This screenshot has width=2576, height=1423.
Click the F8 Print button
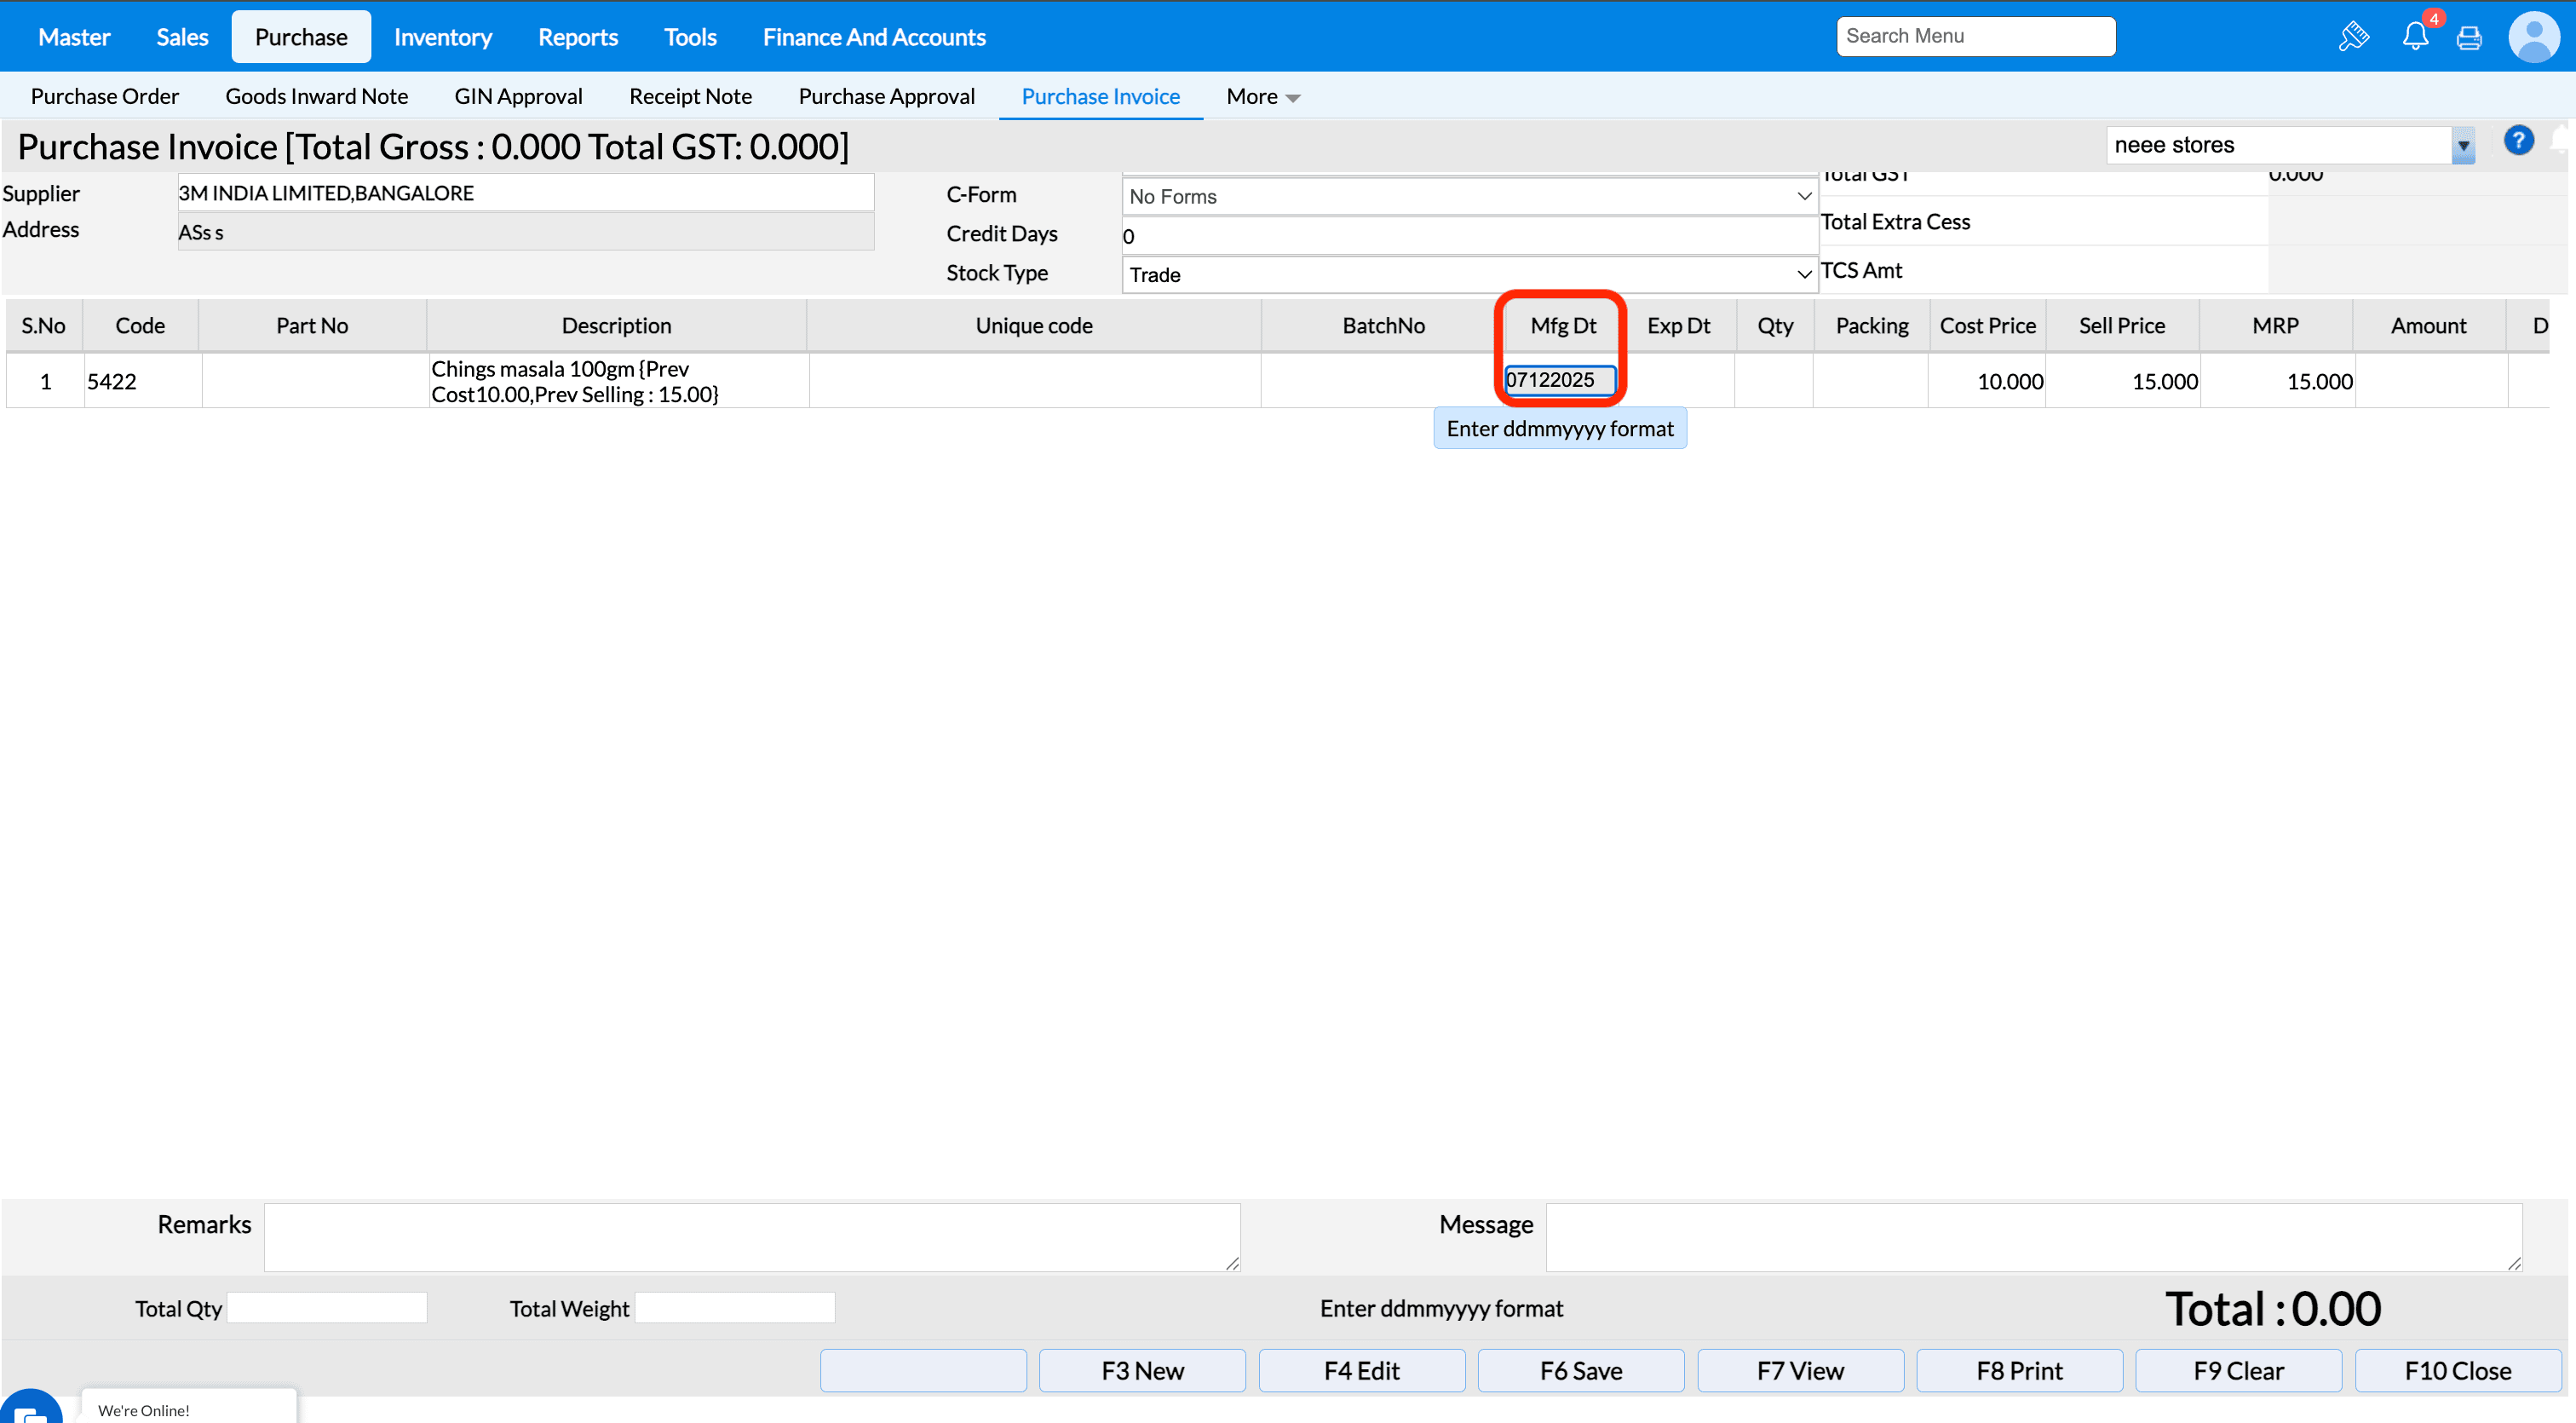click(2018, 1370)
